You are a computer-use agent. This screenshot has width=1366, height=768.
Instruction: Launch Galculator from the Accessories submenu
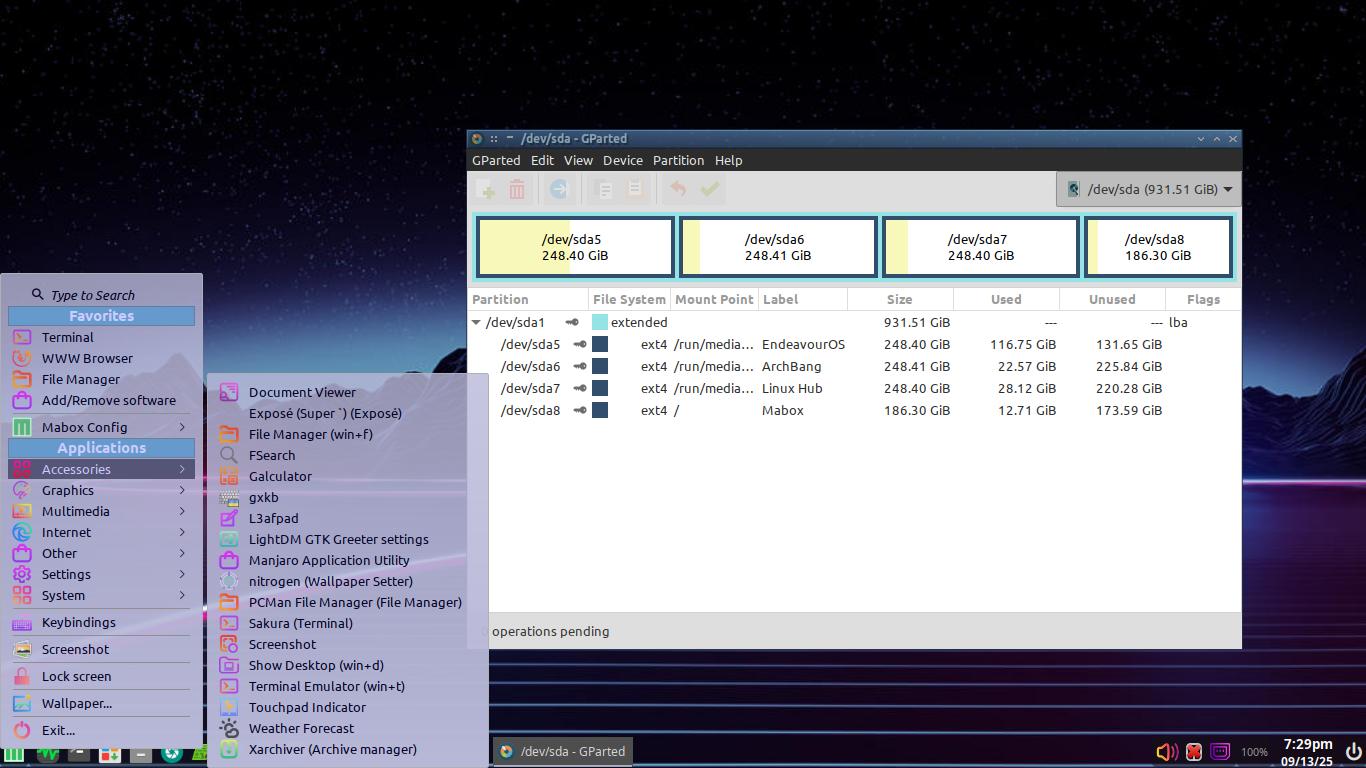[280, 476]
